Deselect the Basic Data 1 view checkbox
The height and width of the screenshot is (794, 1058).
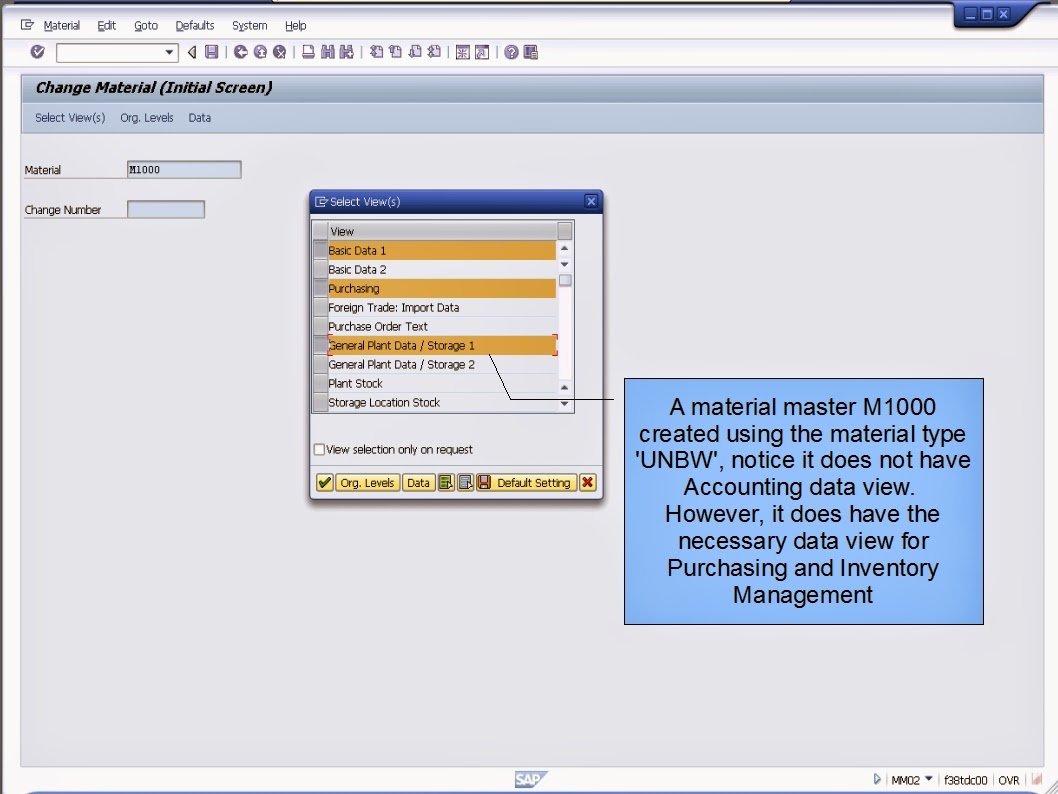coord(321,250)
